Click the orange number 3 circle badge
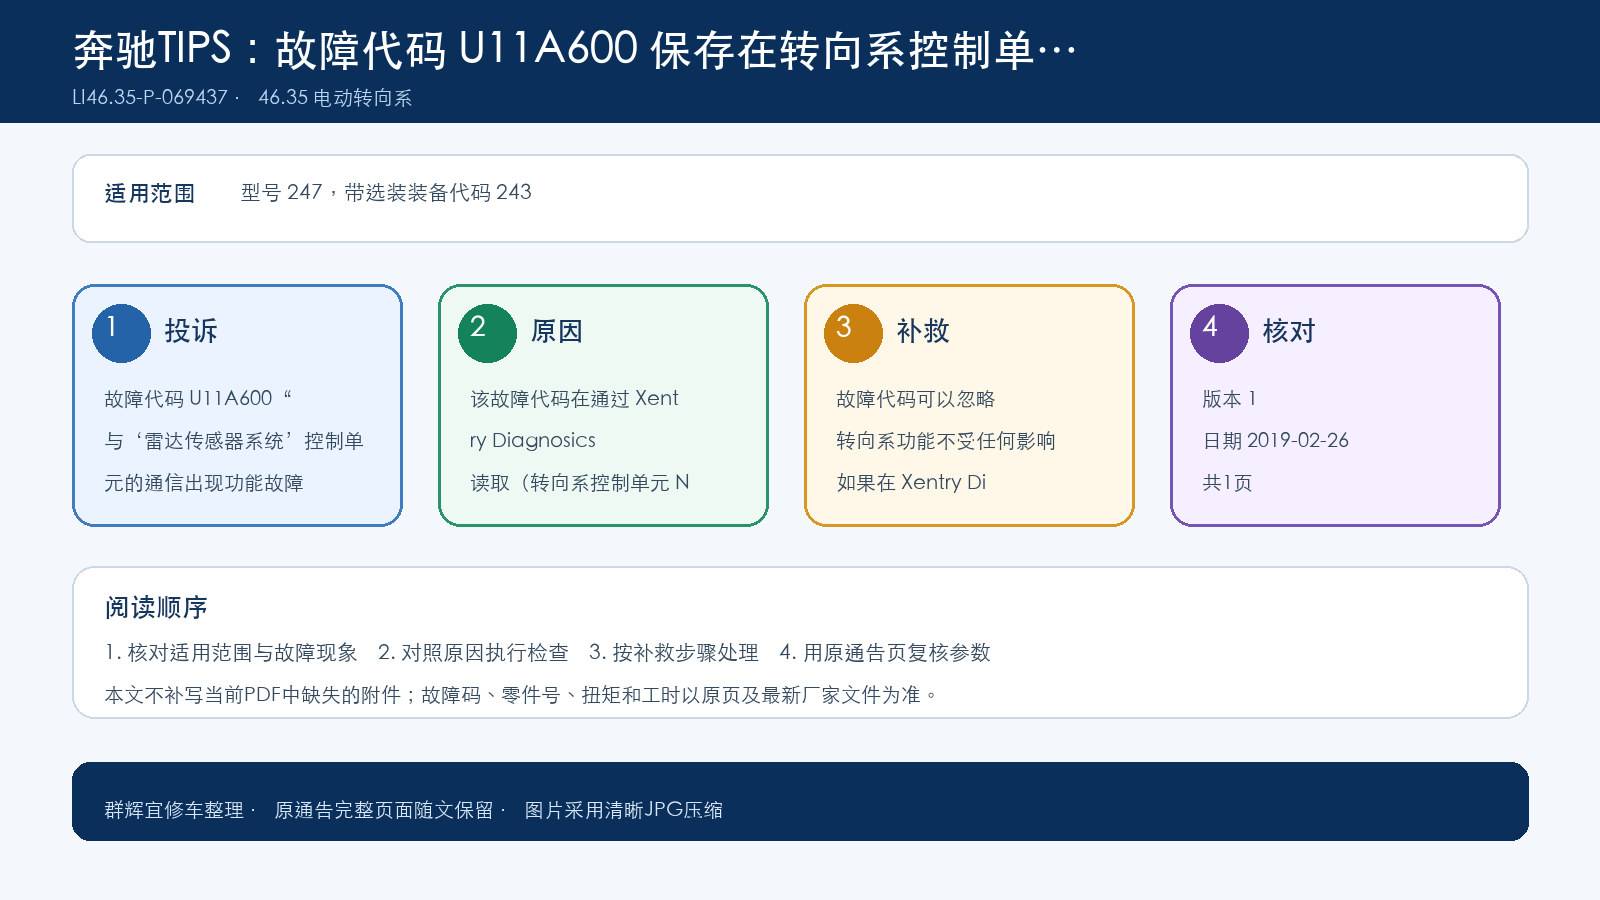This screenshot has height=900, width=1600. tap(853, 333)
